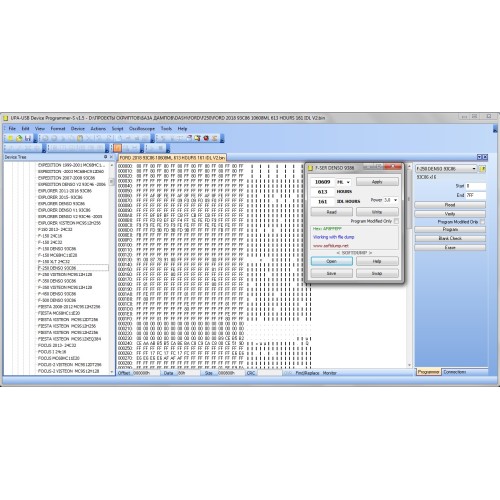
Task: Click the close document icon above the programmer panel
Action: [x=485, y=157]
